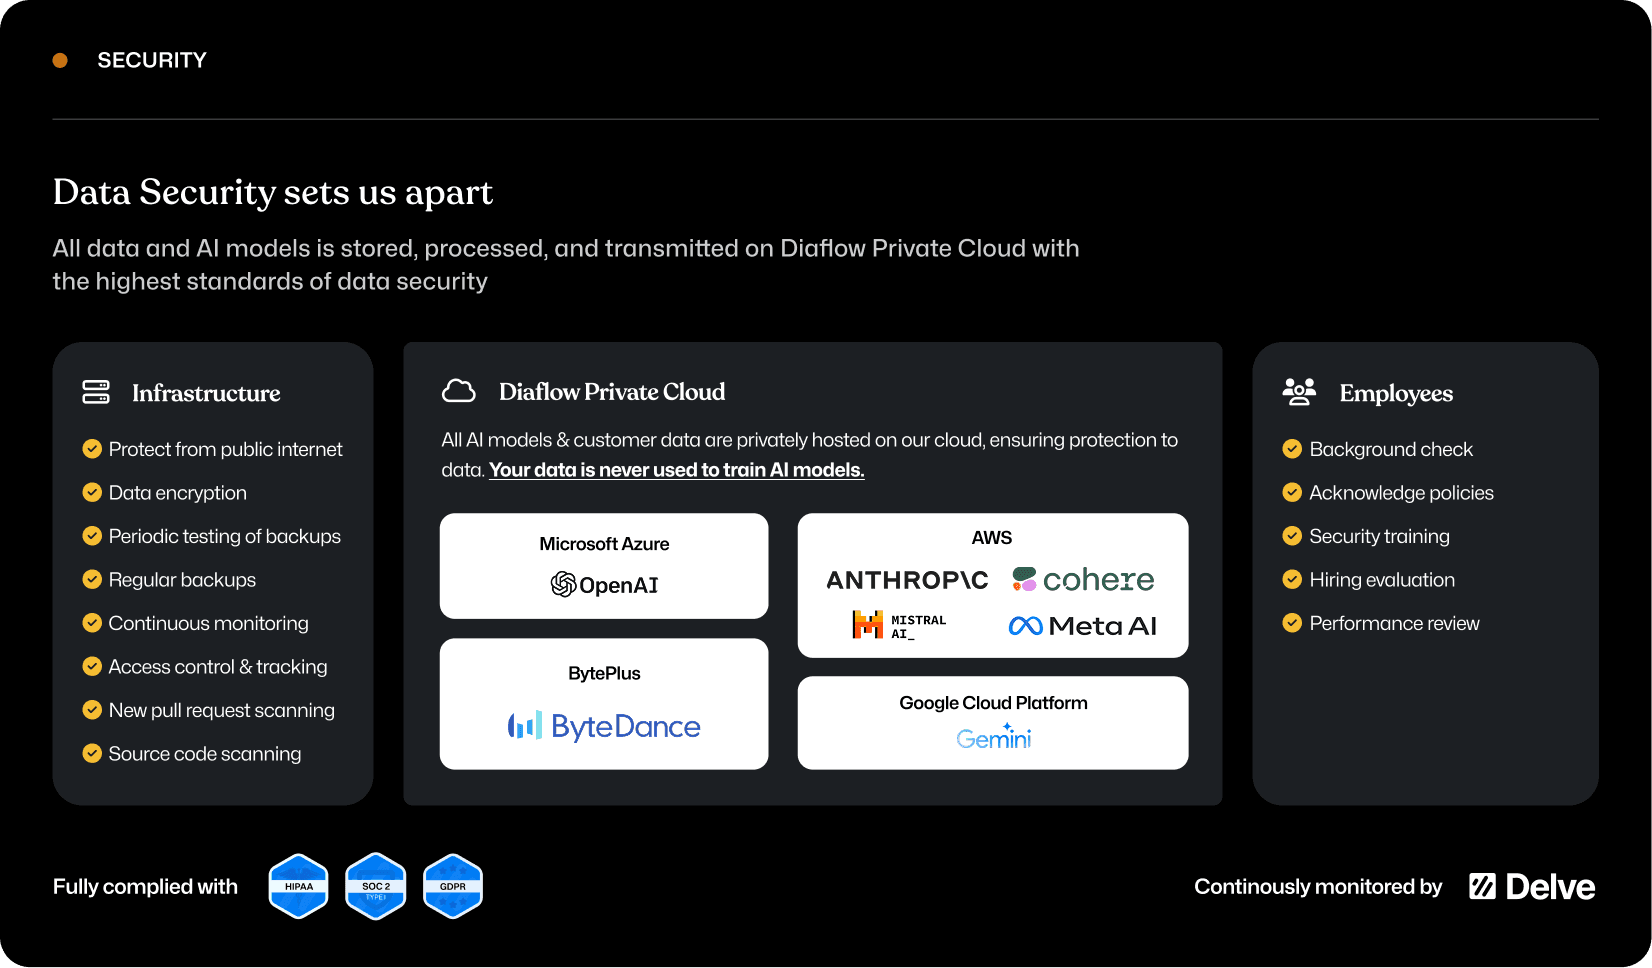Click the SOC 2 compliance badge

tap(376, 886)
